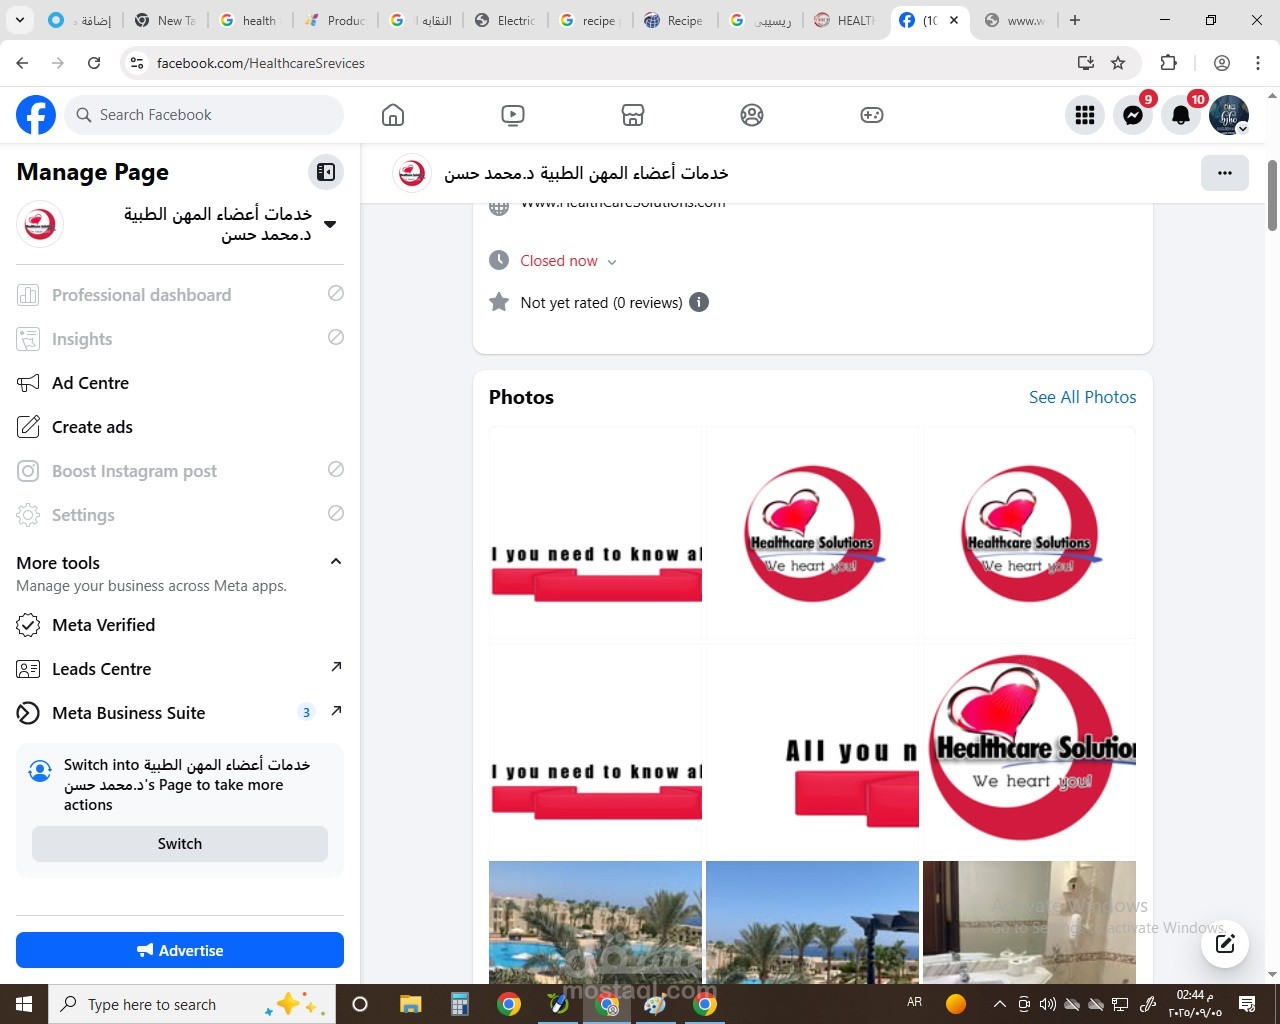This screenshot has height=1024, width=1280.
Task: Switch to the Electric tab
Action: click(x=505, y=20)
